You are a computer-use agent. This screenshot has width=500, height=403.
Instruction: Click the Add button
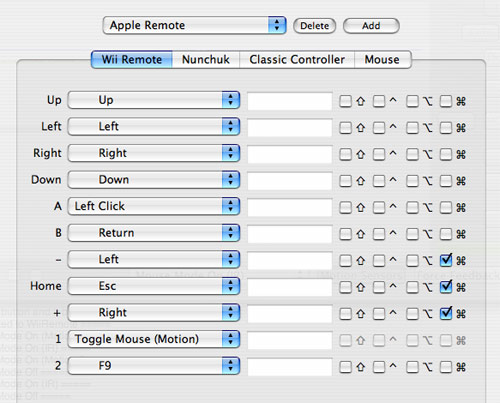click(371, 26)
